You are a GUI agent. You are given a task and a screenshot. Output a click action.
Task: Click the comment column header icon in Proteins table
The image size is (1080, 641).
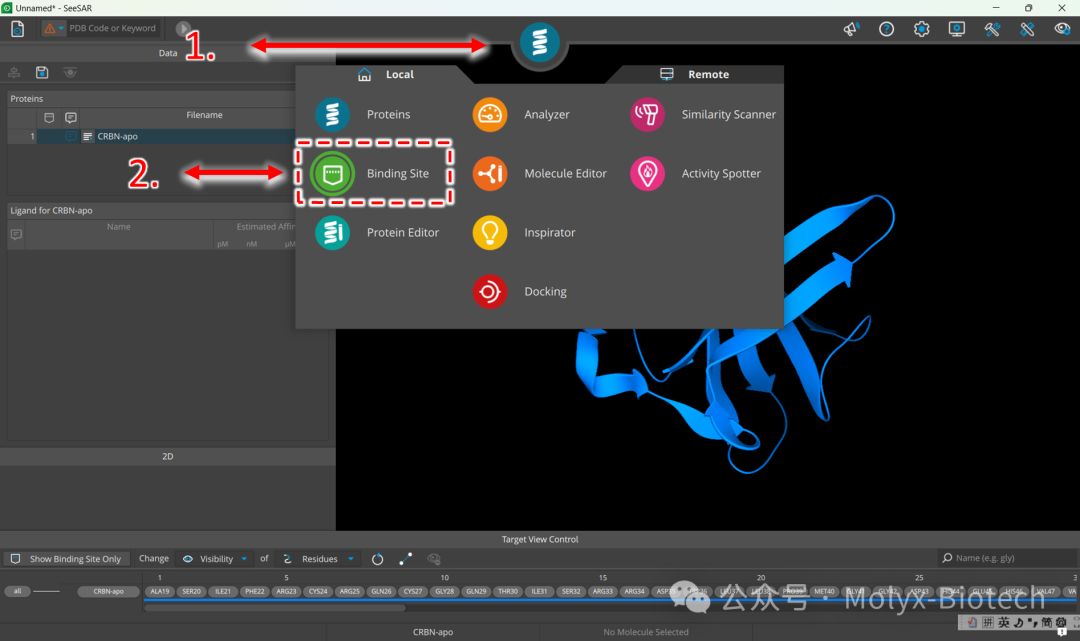70,118
